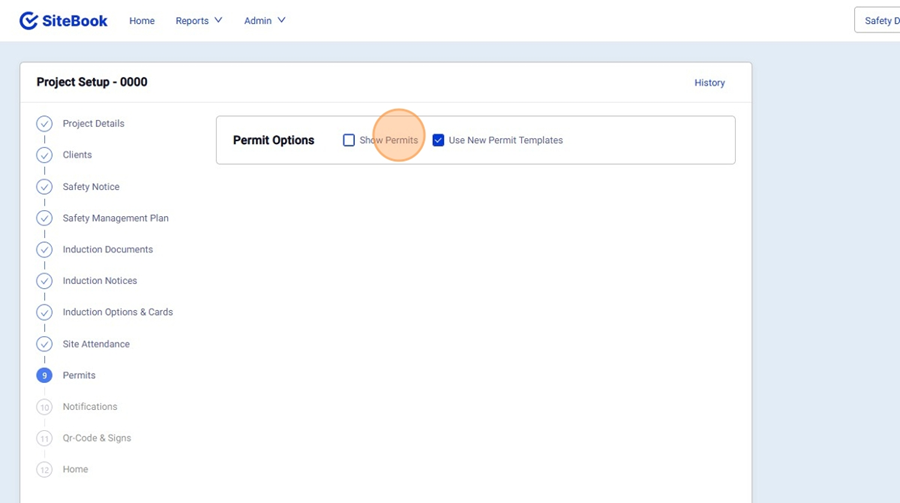
Task: Enable the Show Permits checkbox
Action: (349, 141)
